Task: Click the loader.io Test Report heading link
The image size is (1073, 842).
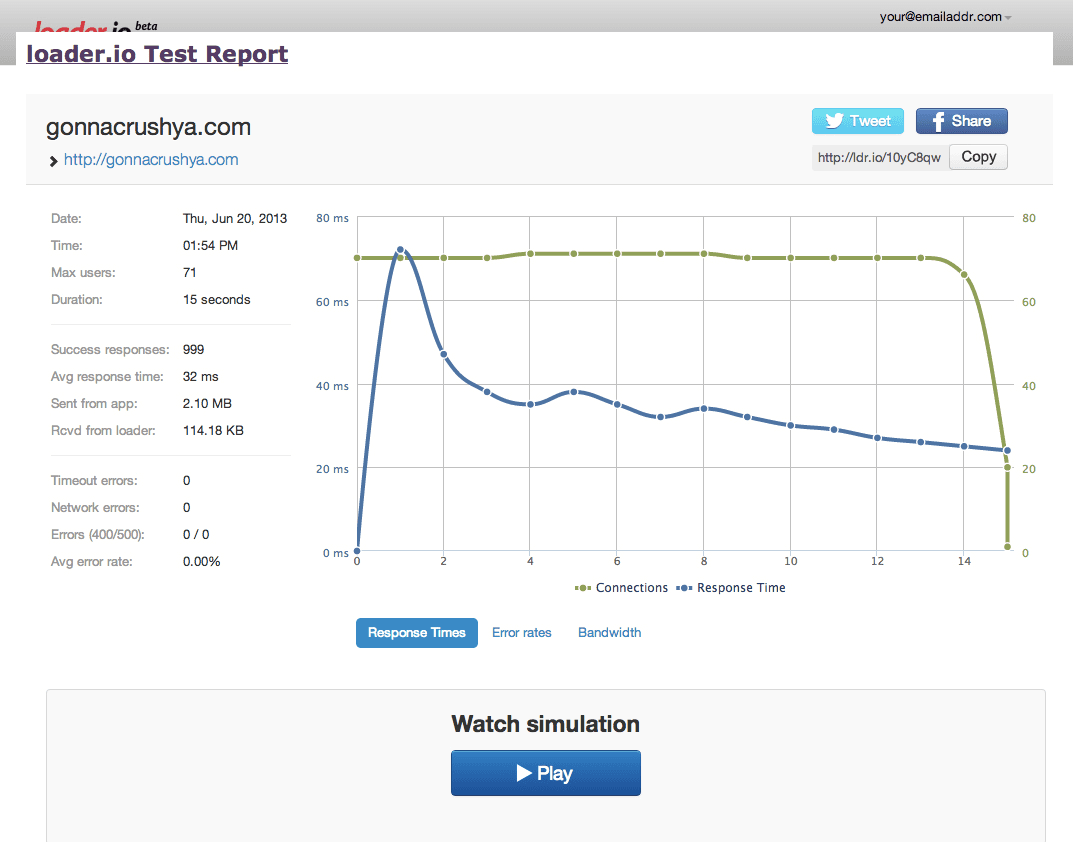Action: coord(157,54)
